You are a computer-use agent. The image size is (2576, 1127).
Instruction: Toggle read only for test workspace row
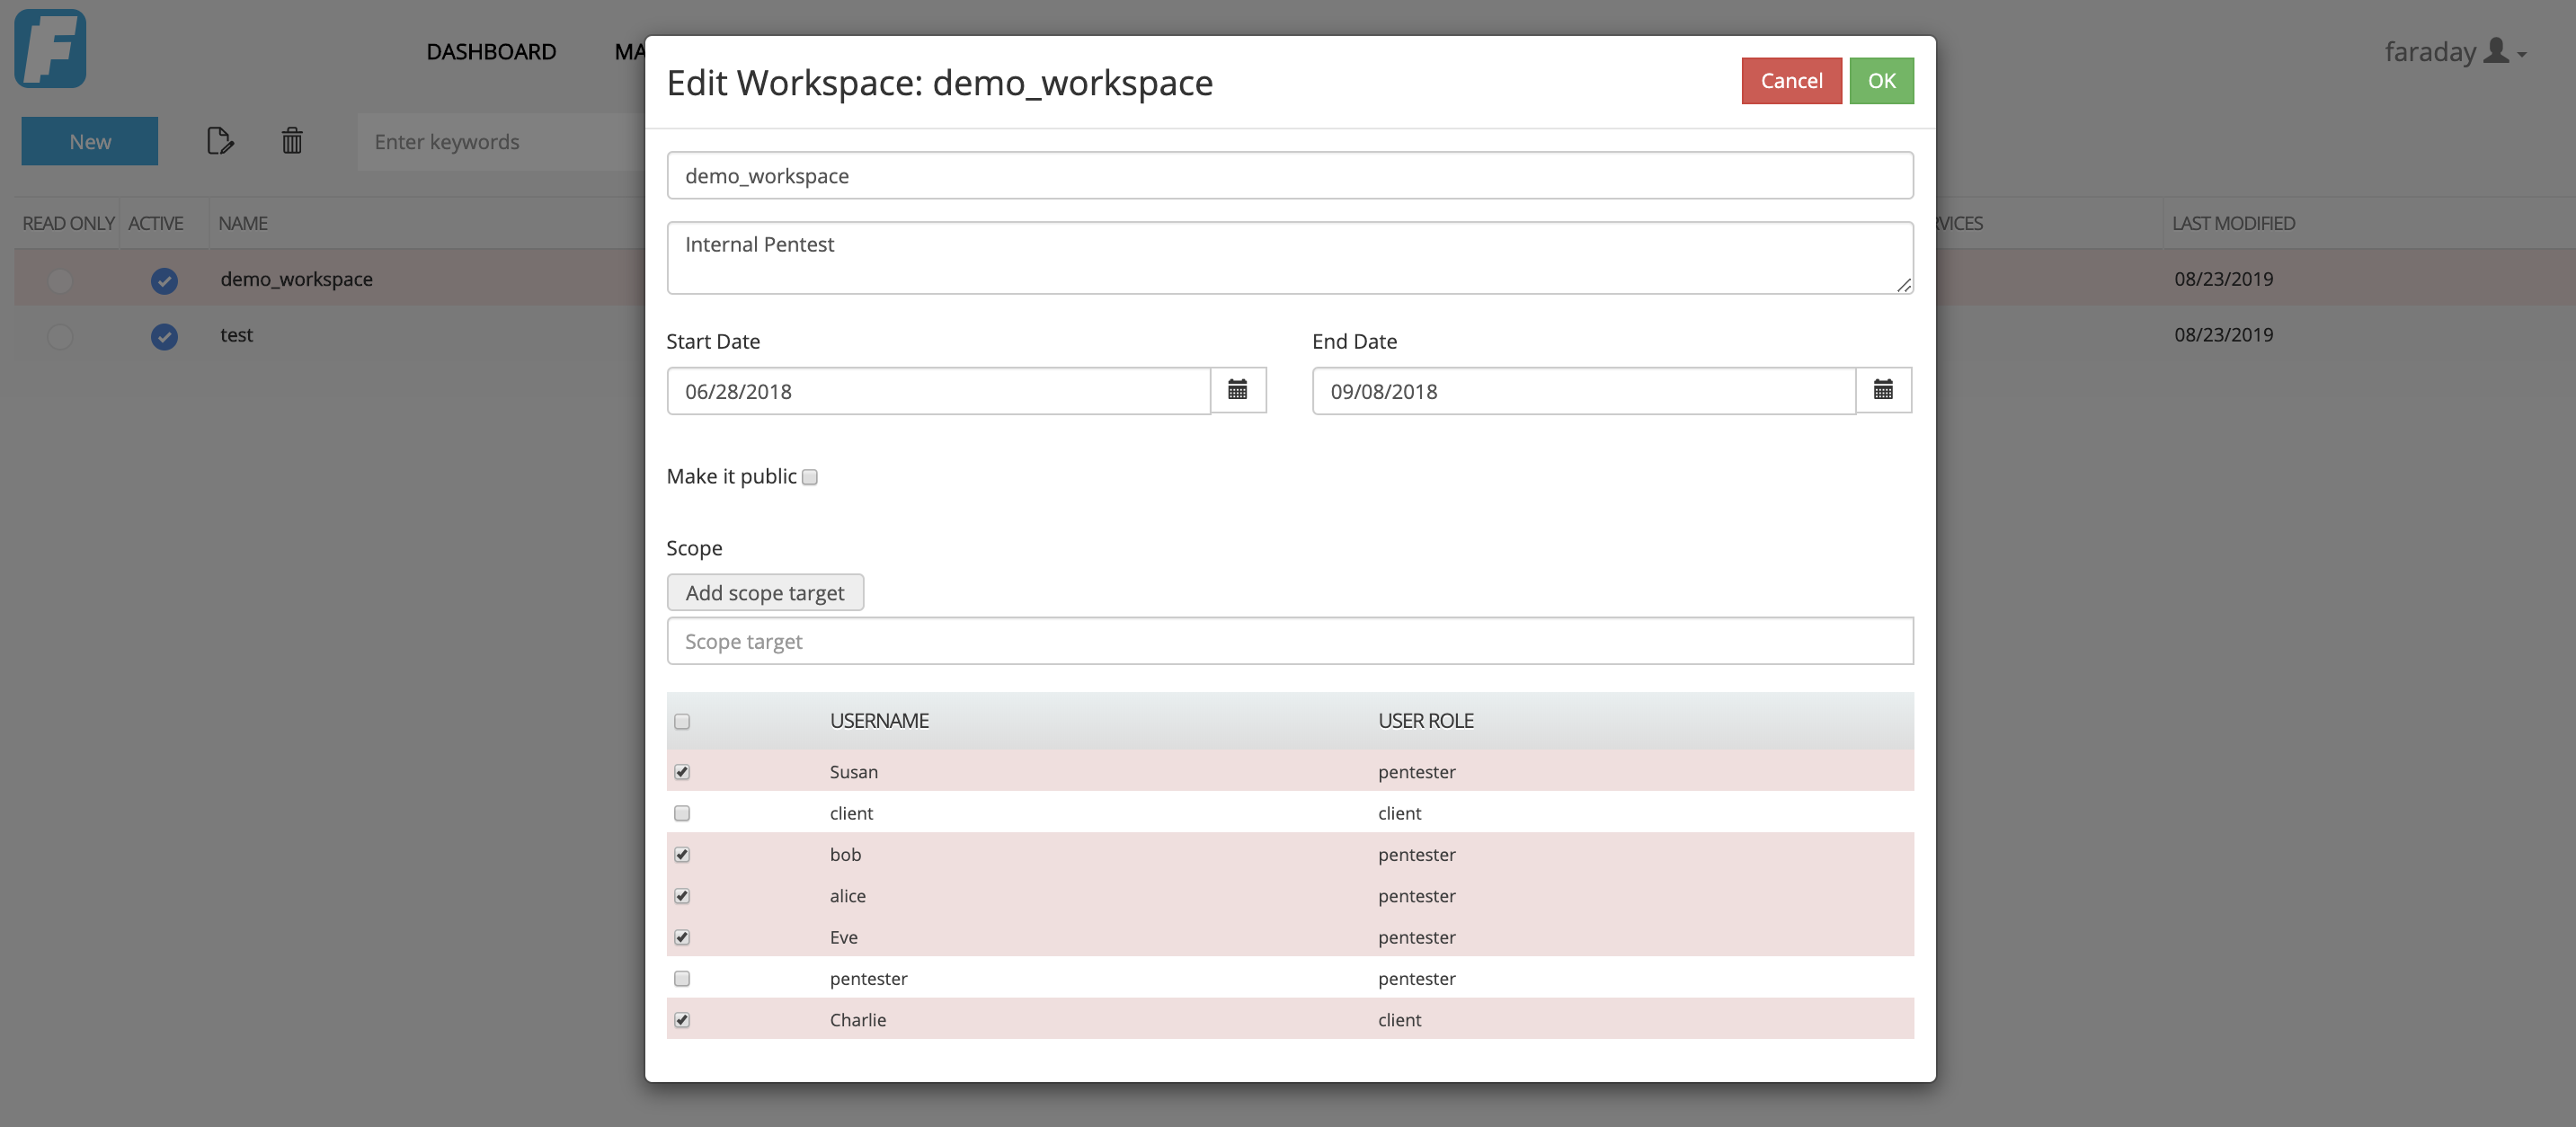point(60,336)
